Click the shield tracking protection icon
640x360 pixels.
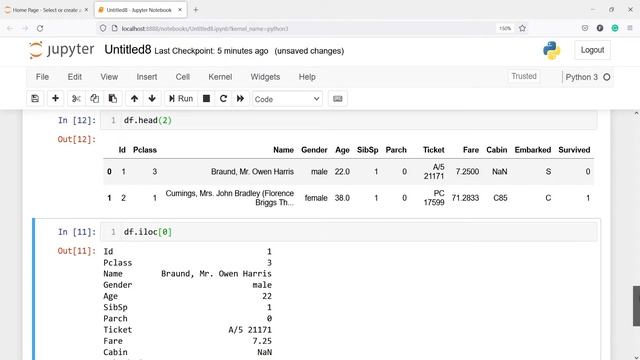tap(103, 29)
